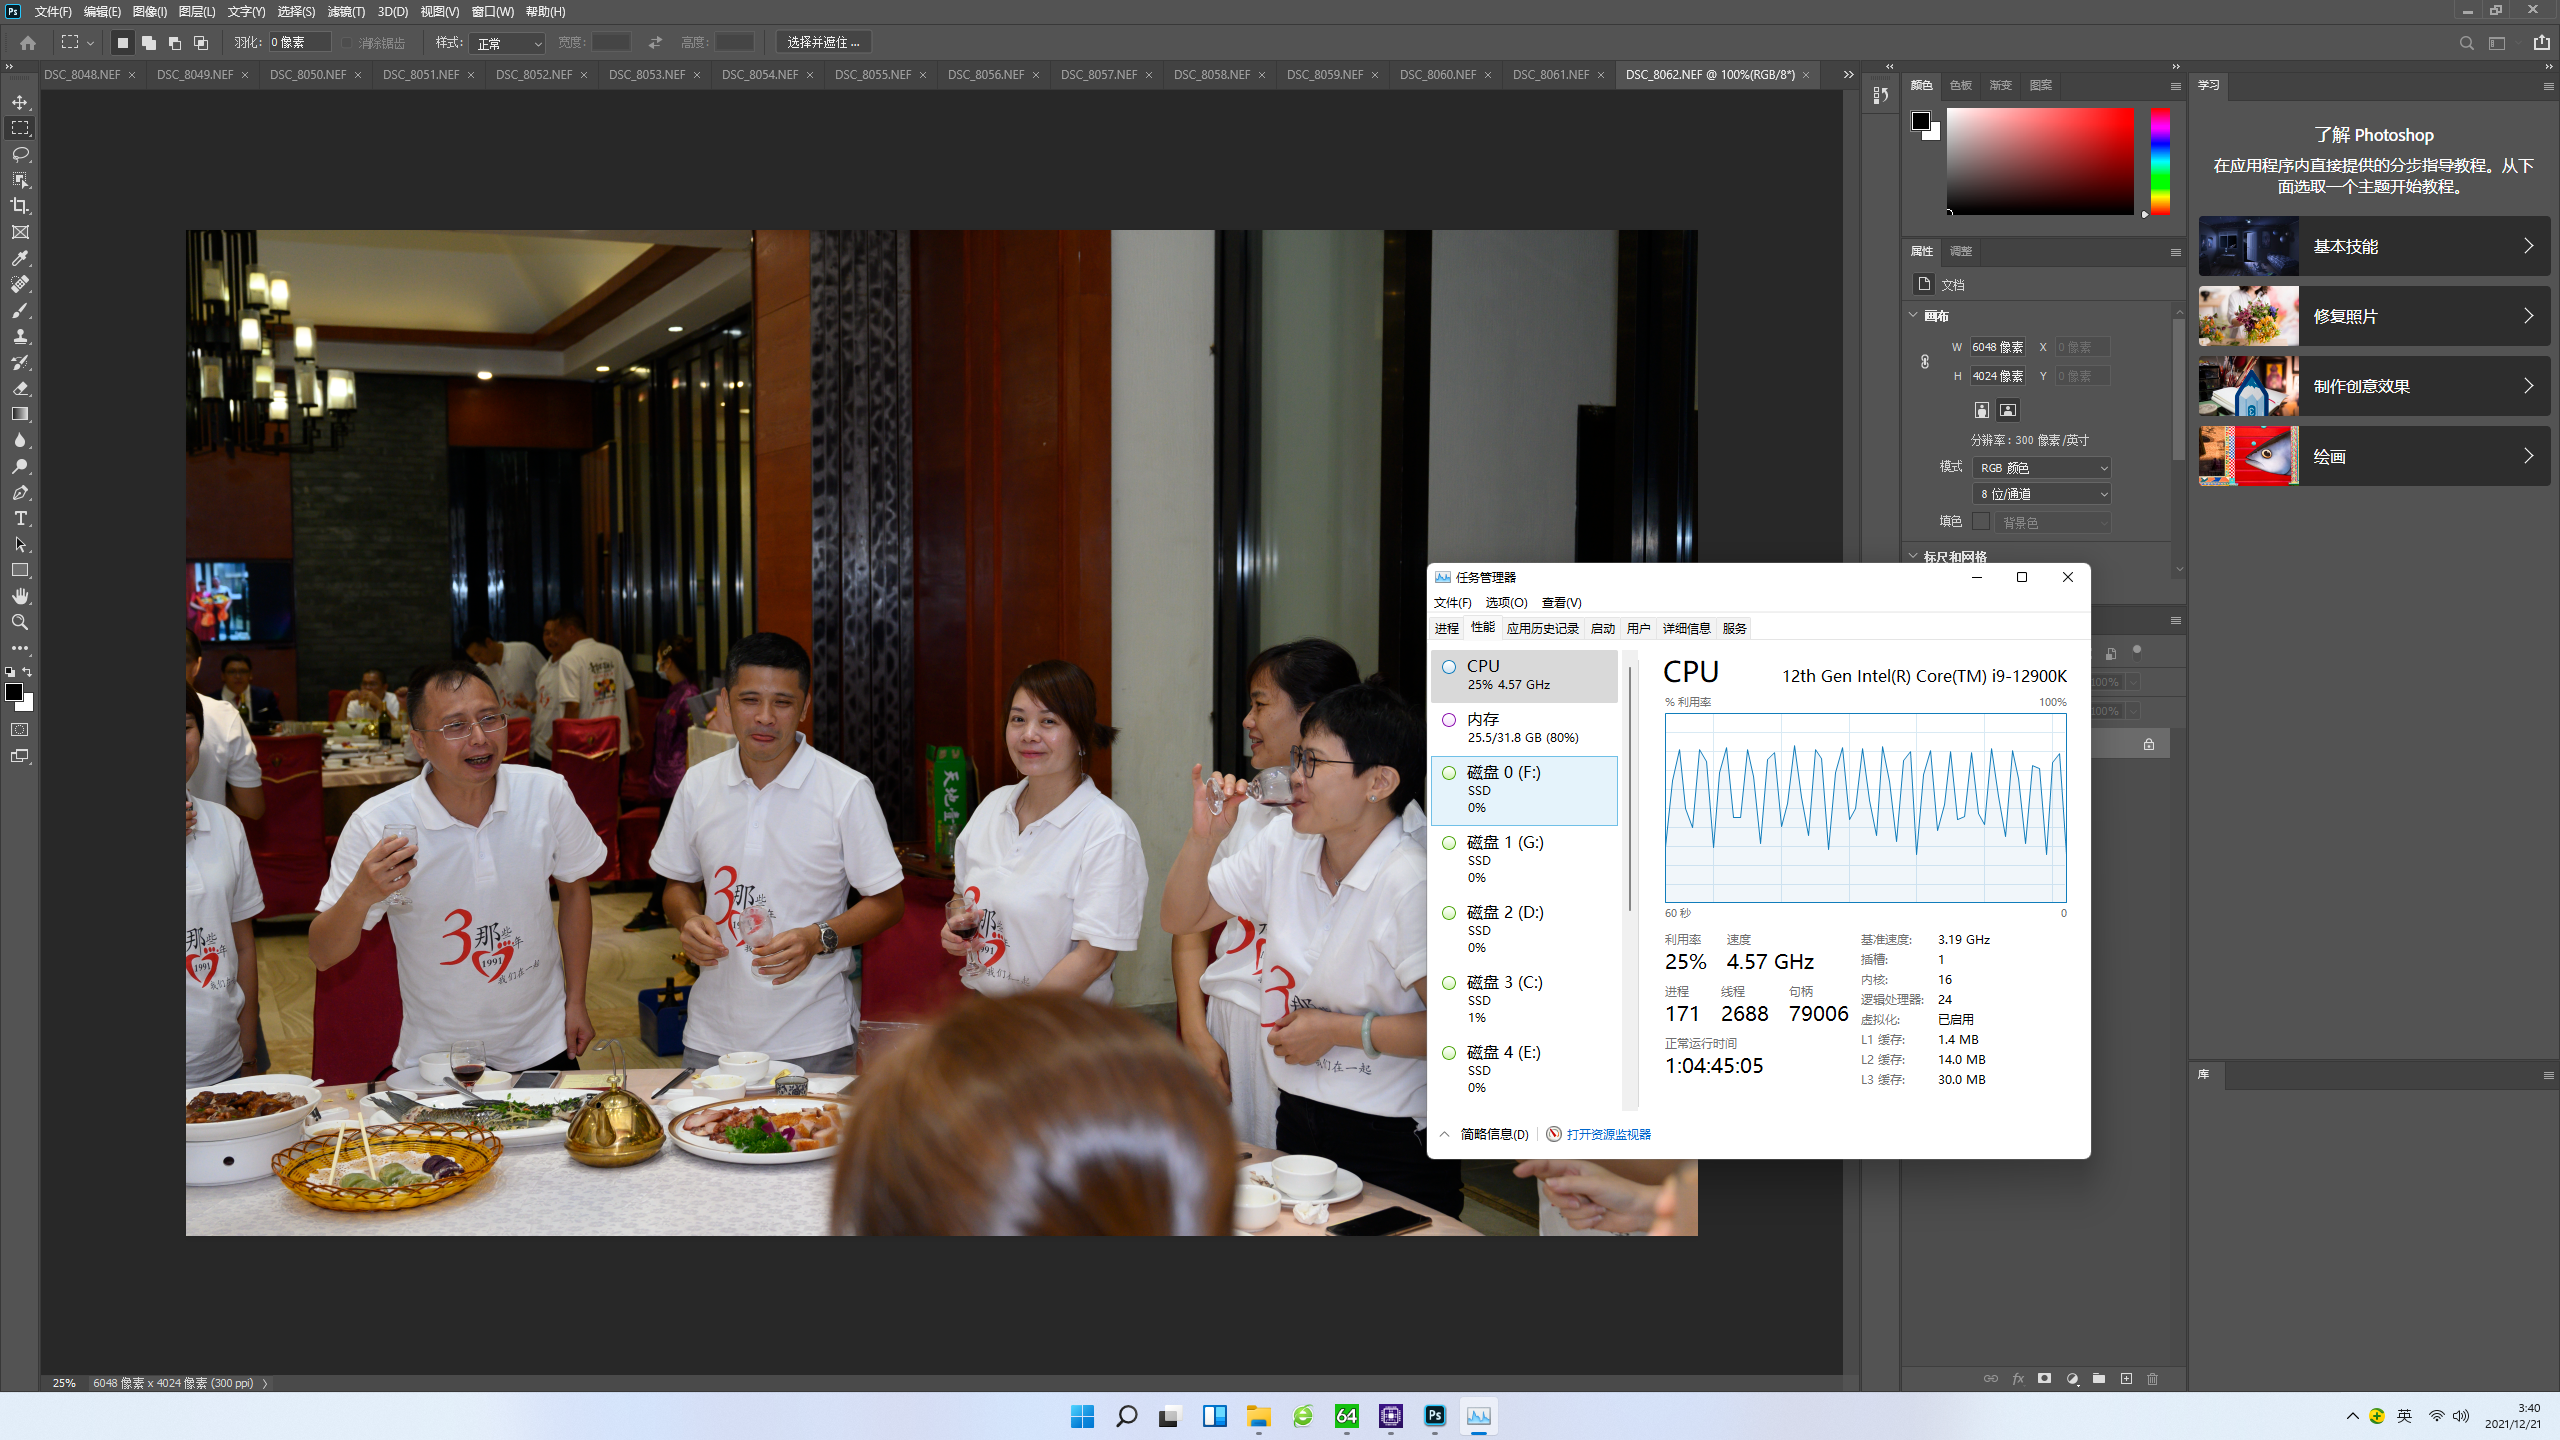This screenshot has width=2560, height=1440.
Task: Toggle canvas width-height link icon
Action: click(x=1925, y=361)
